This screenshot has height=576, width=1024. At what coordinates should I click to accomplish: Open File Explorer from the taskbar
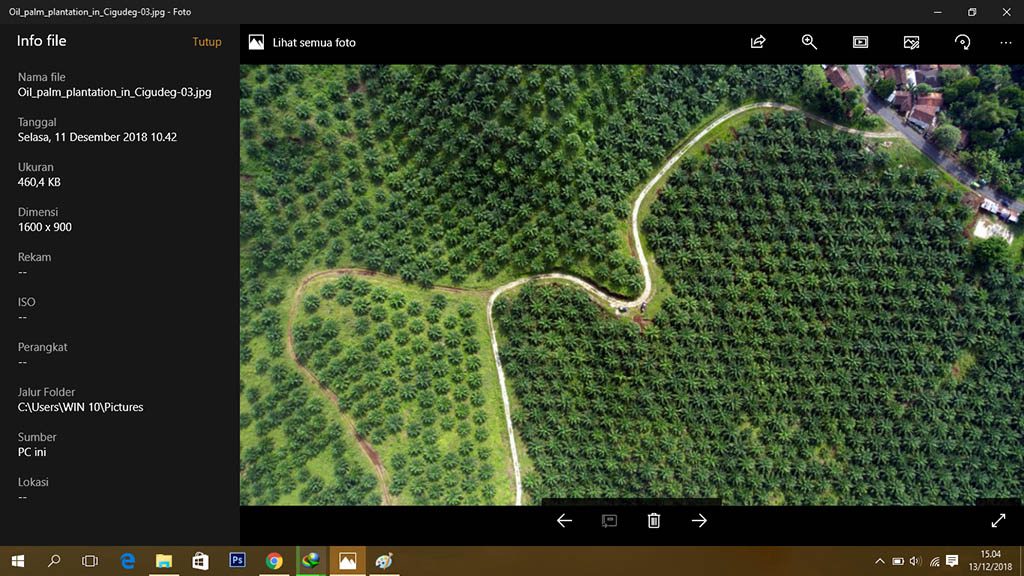click(163, 561)
